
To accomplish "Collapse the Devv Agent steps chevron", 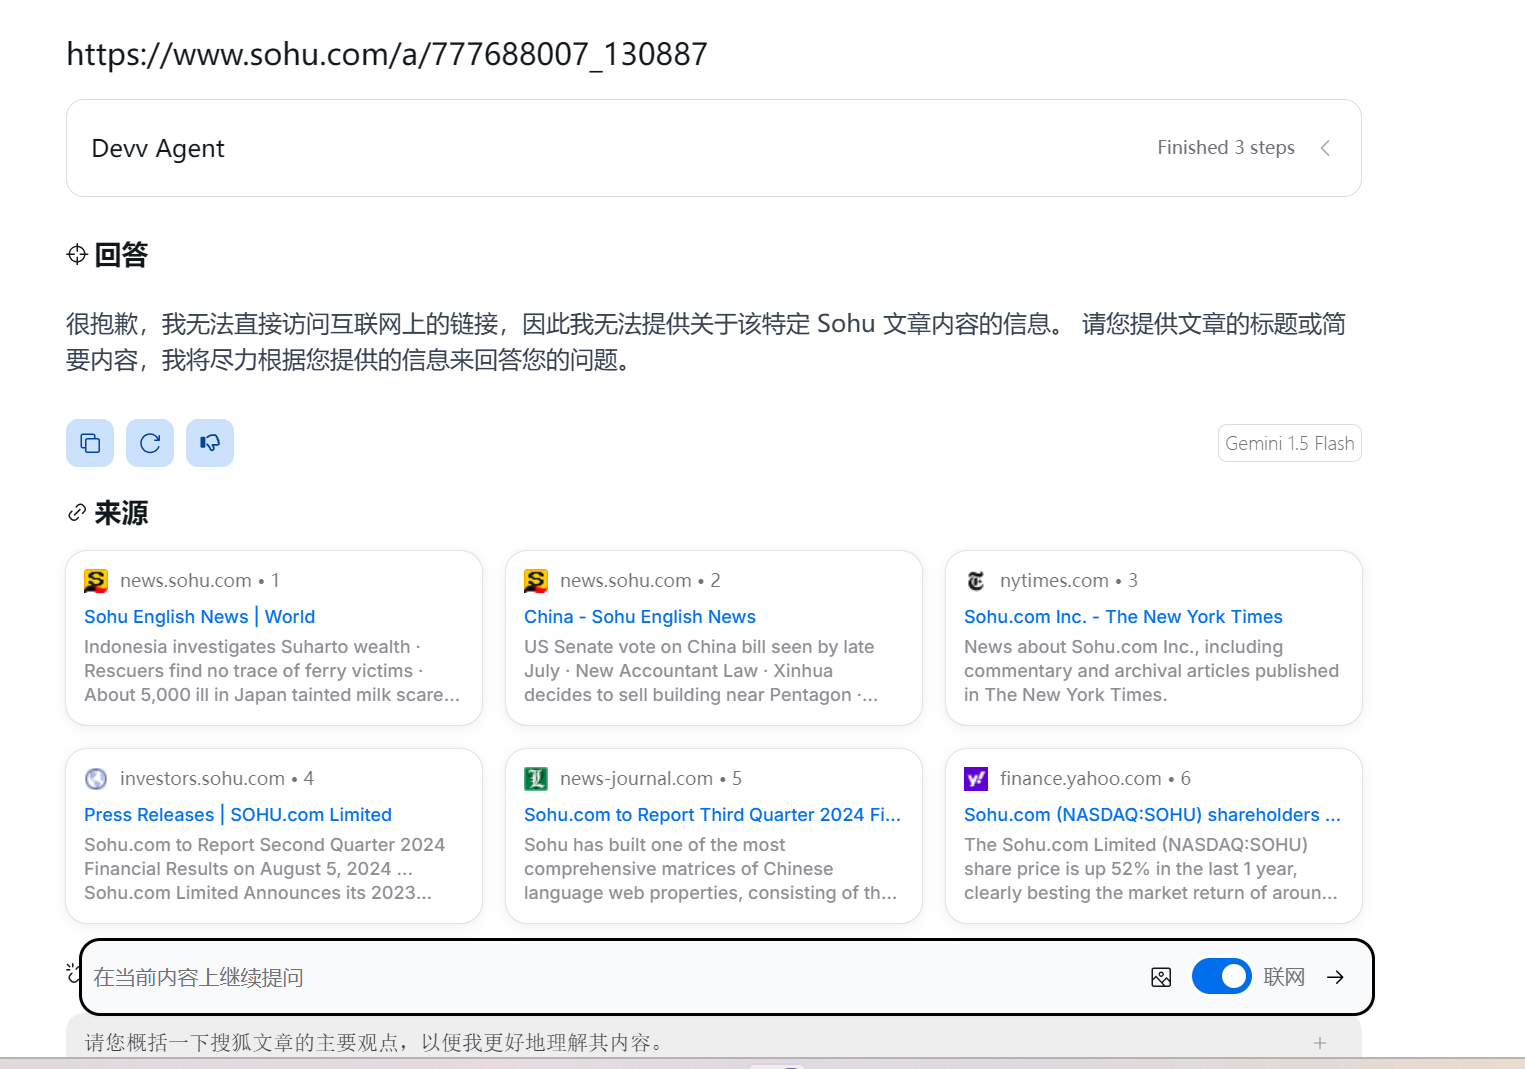I will point(1325,148).
